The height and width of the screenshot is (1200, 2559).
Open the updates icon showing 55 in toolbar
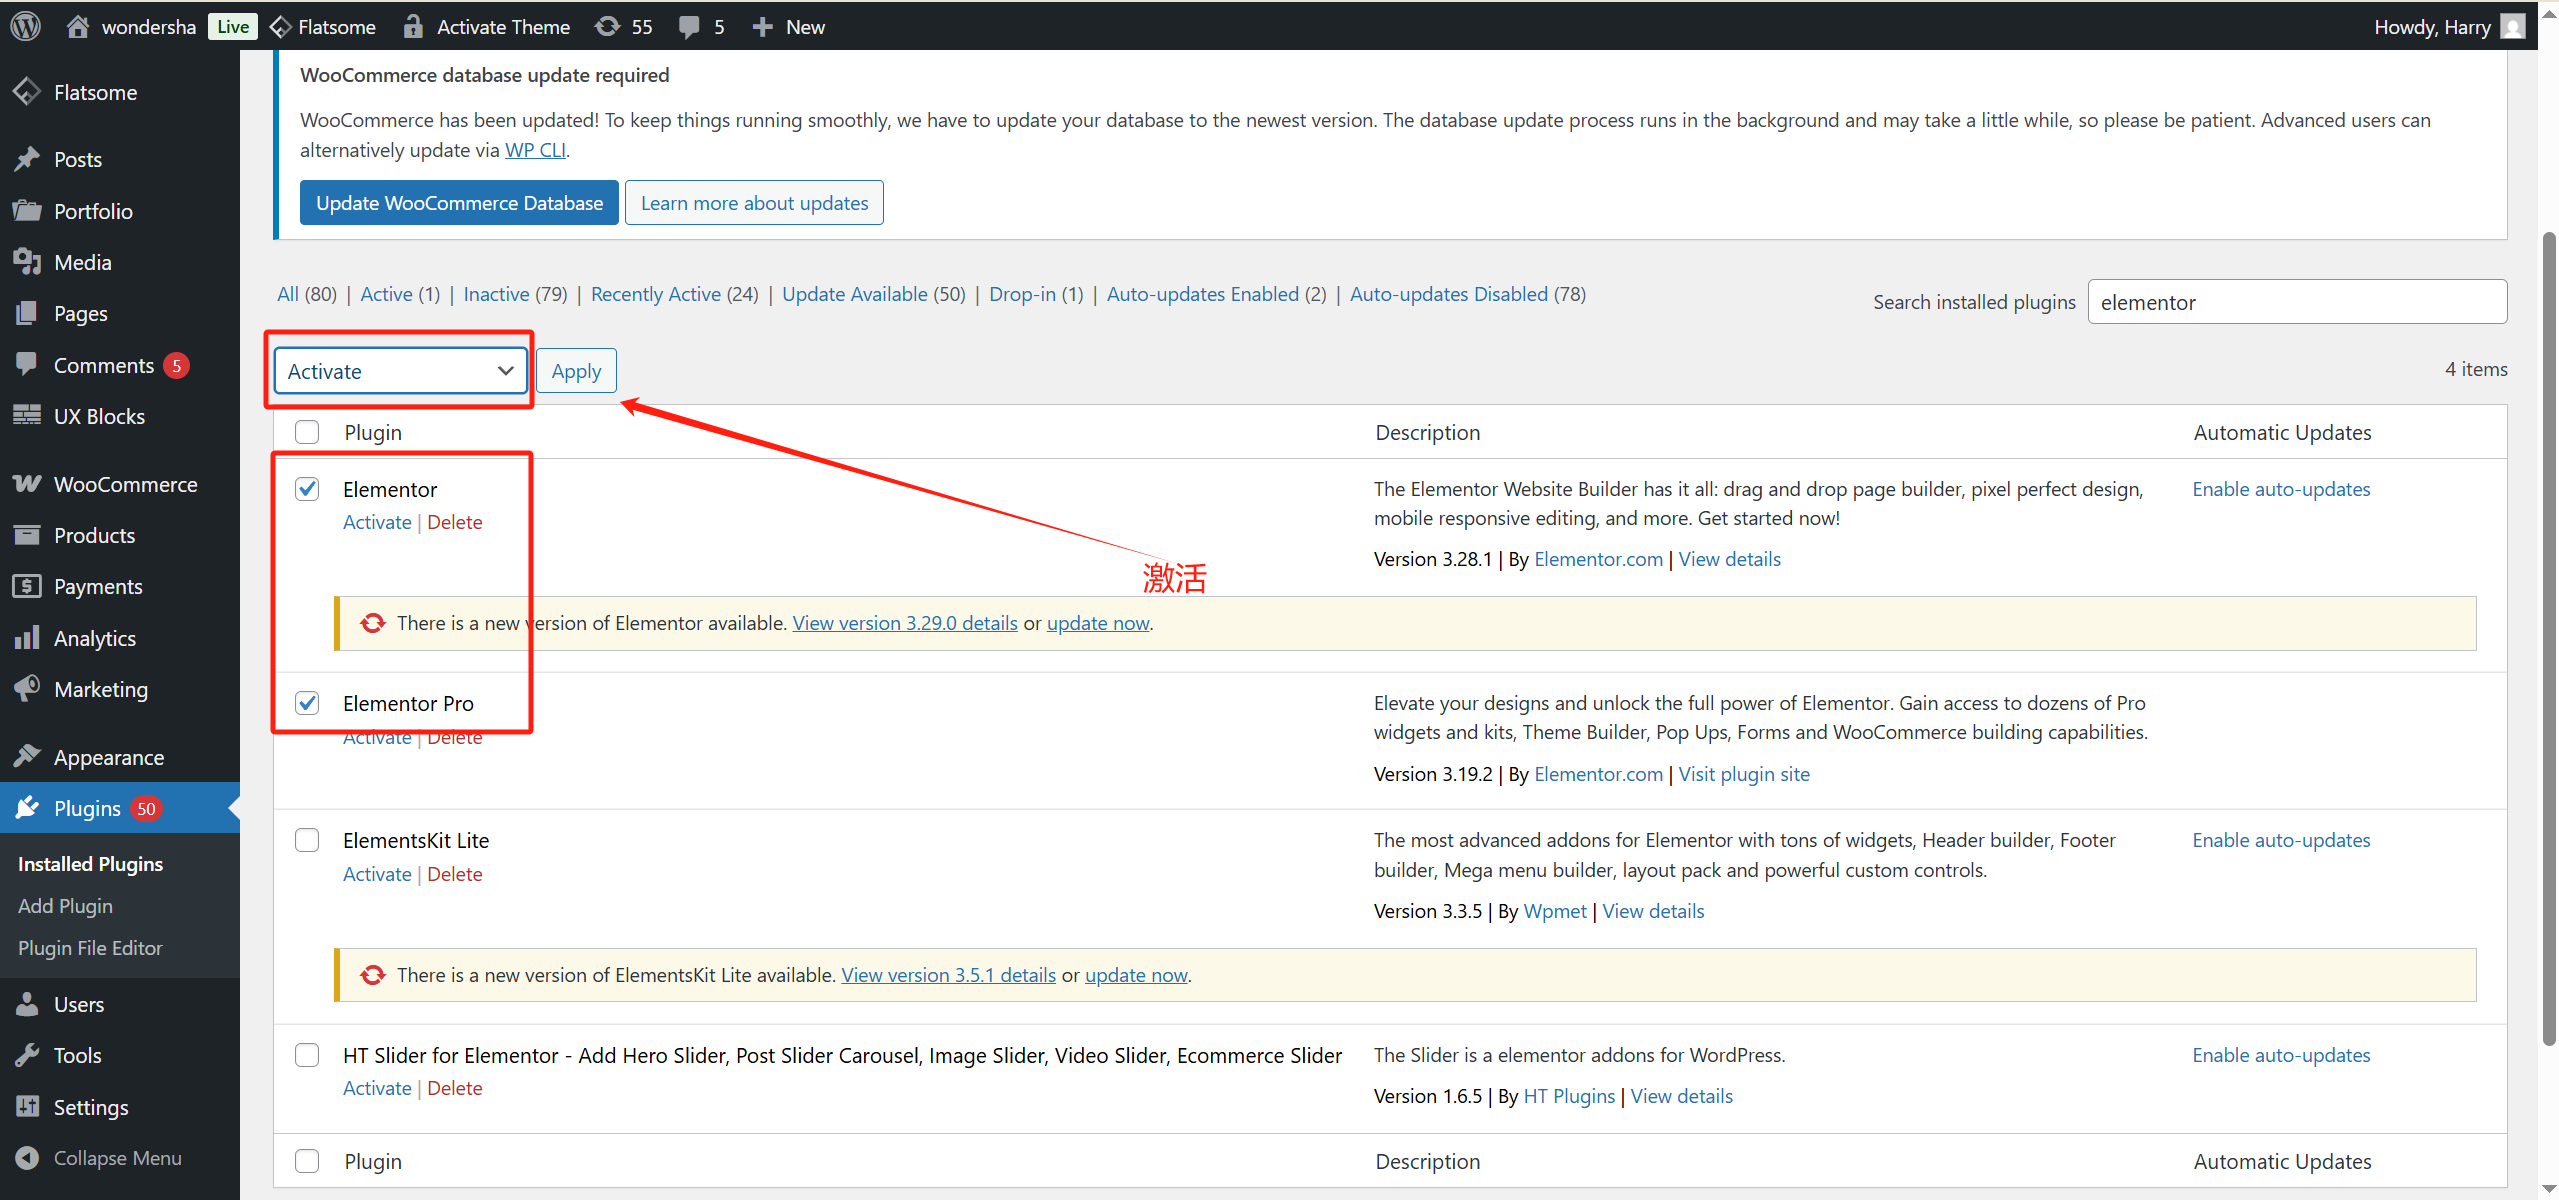(x=622, y=26)
